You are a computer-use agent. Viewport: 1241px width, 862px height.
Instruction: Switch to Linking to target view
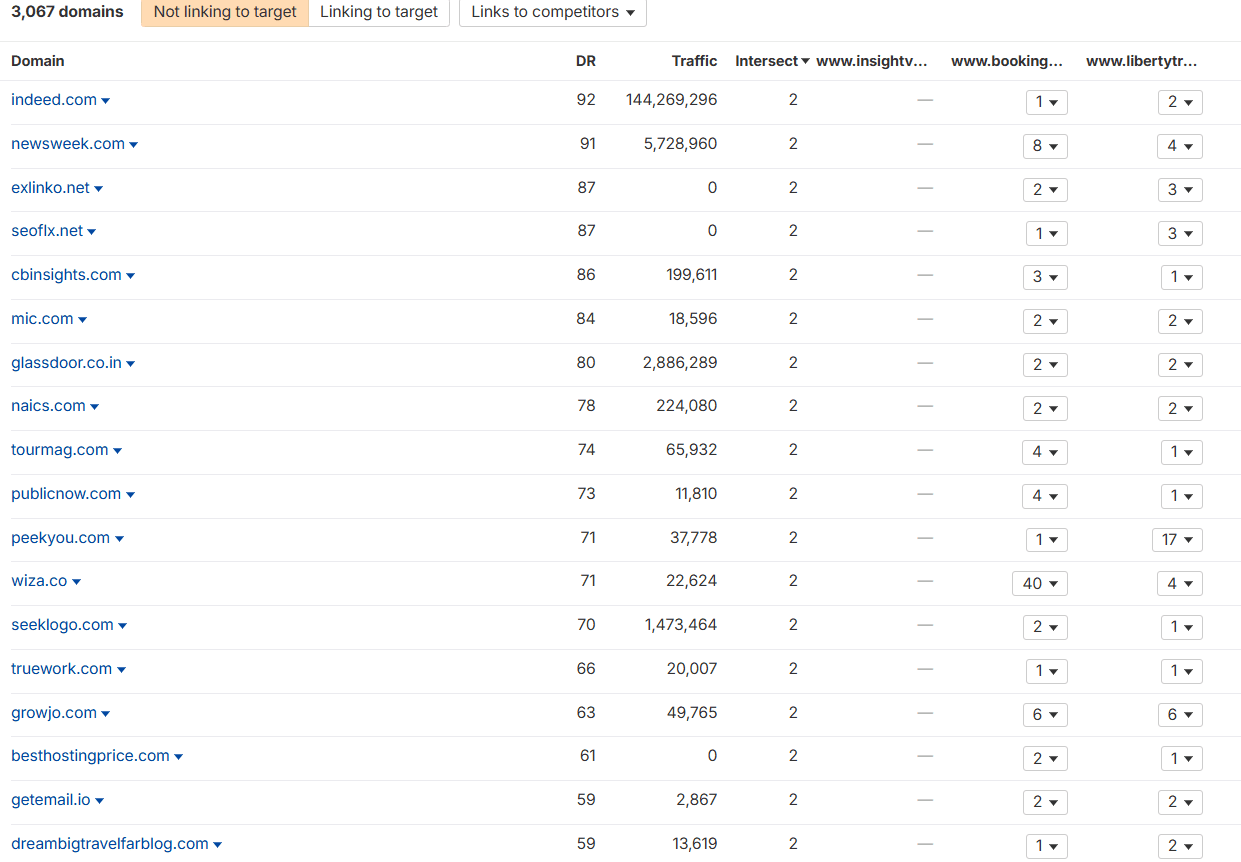click(379, 12)
